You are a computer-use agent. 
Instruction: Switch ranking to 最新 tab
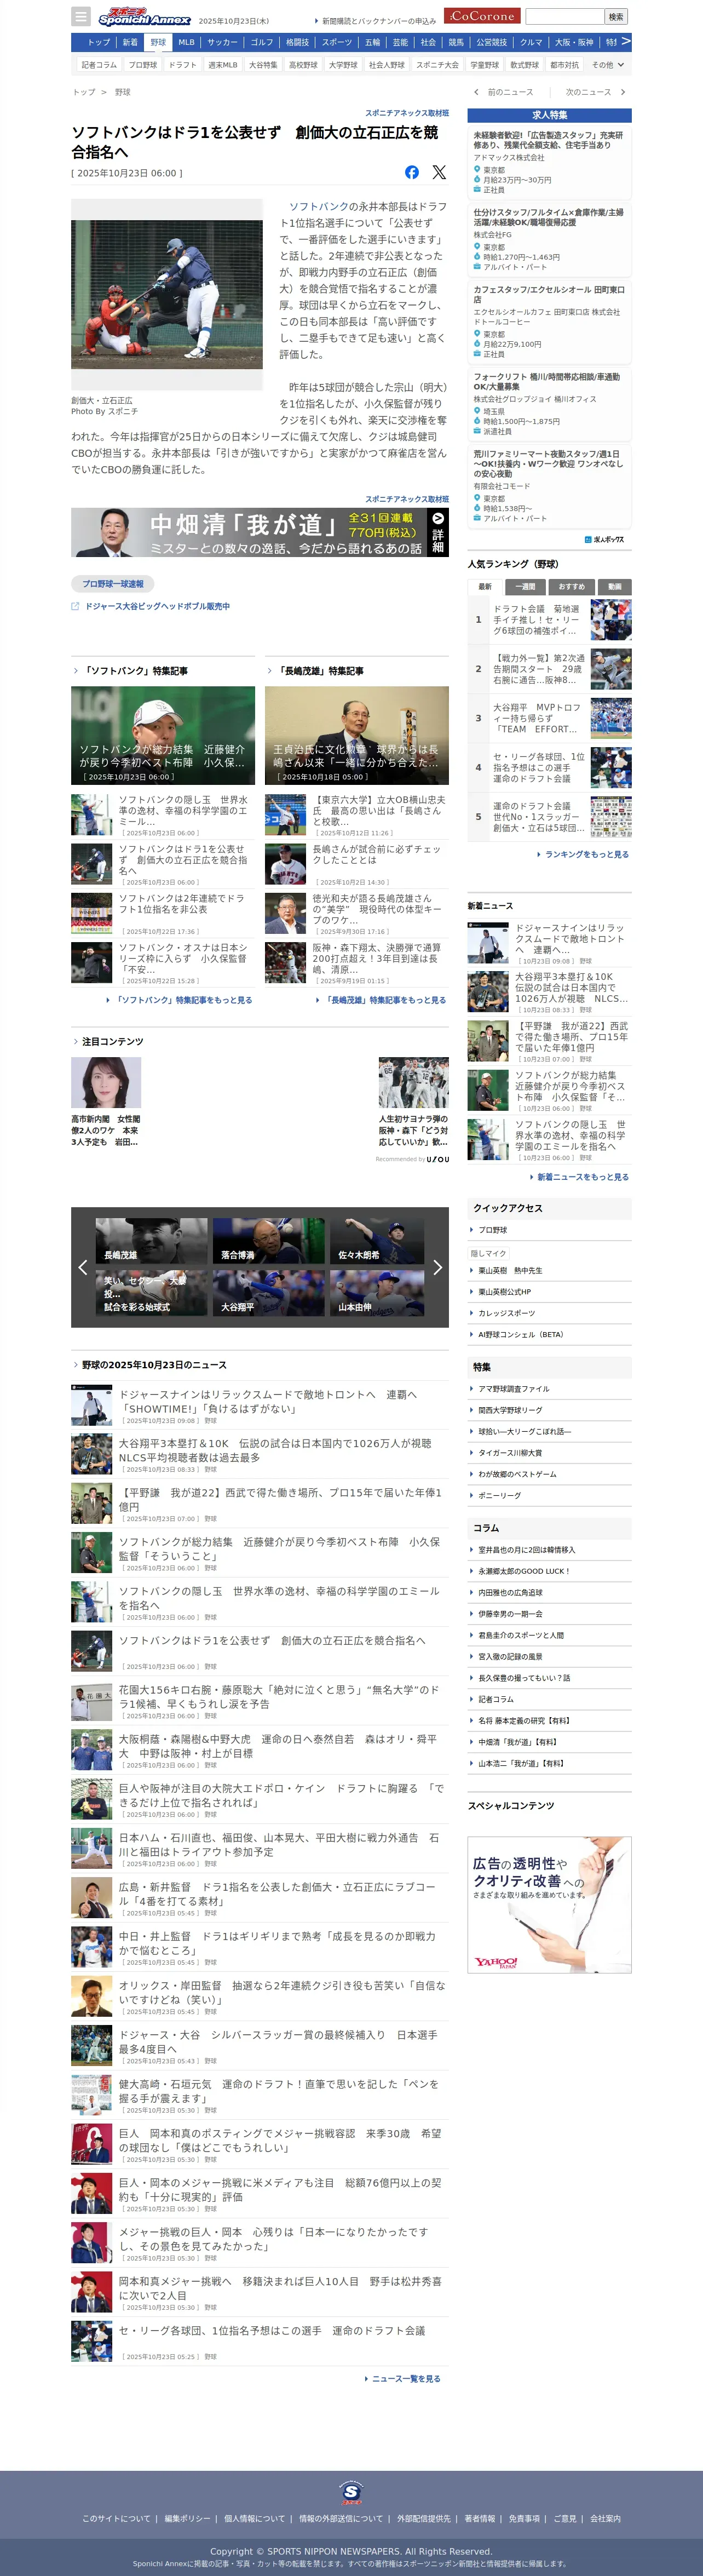(x=485, y=587)
